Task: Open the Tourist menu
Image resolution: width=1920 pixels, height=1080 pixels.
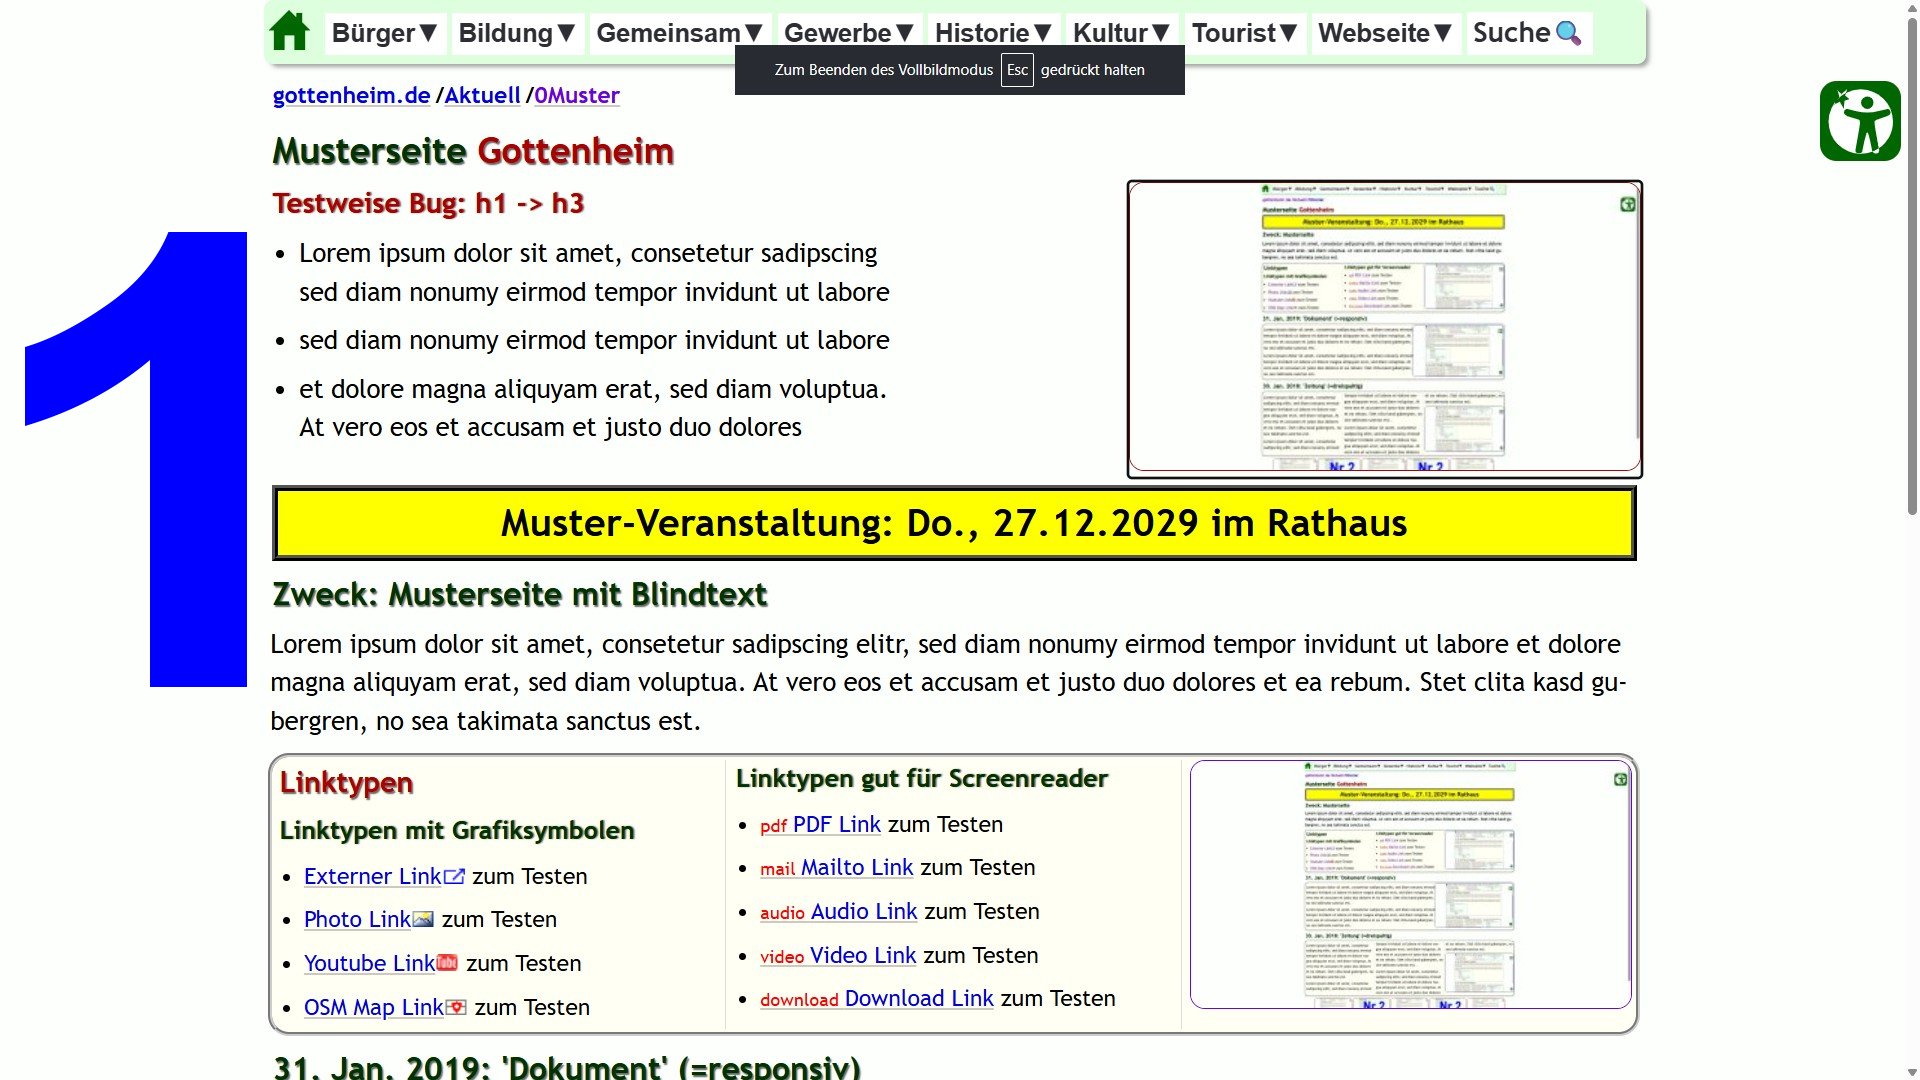Action: point(1244,33)
